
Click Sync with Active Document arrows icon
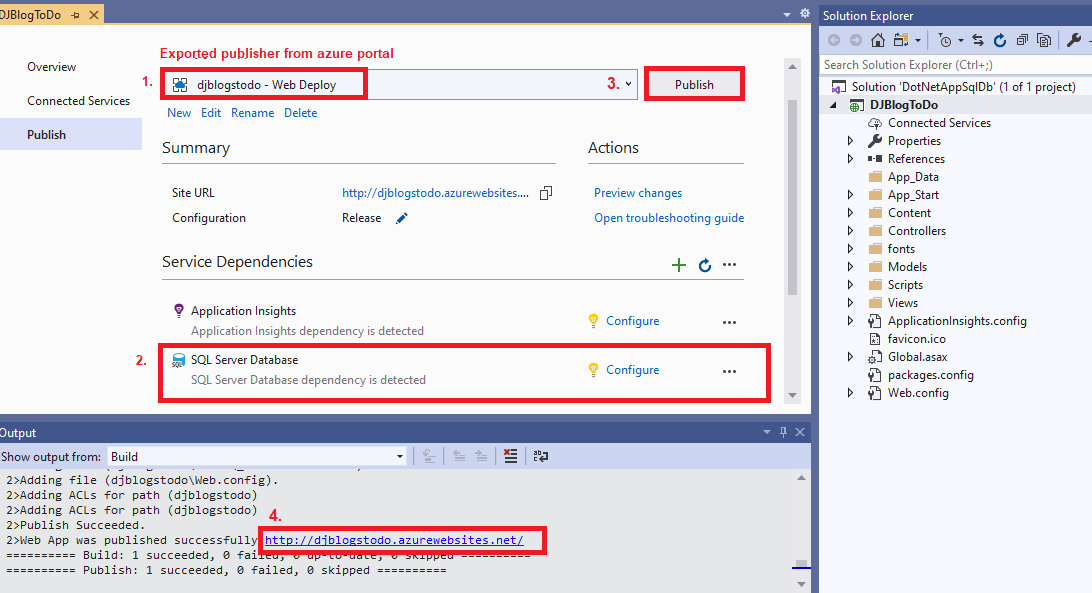tap(978, 40)
